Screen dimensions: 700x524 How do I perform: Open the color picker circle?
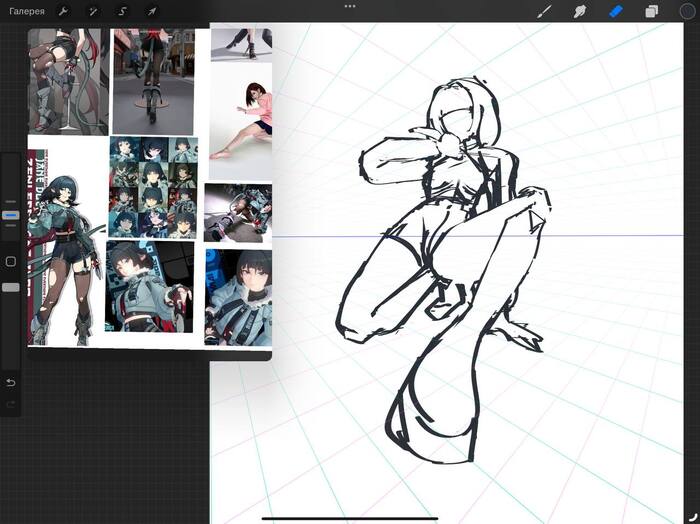(x=686, y=11)
